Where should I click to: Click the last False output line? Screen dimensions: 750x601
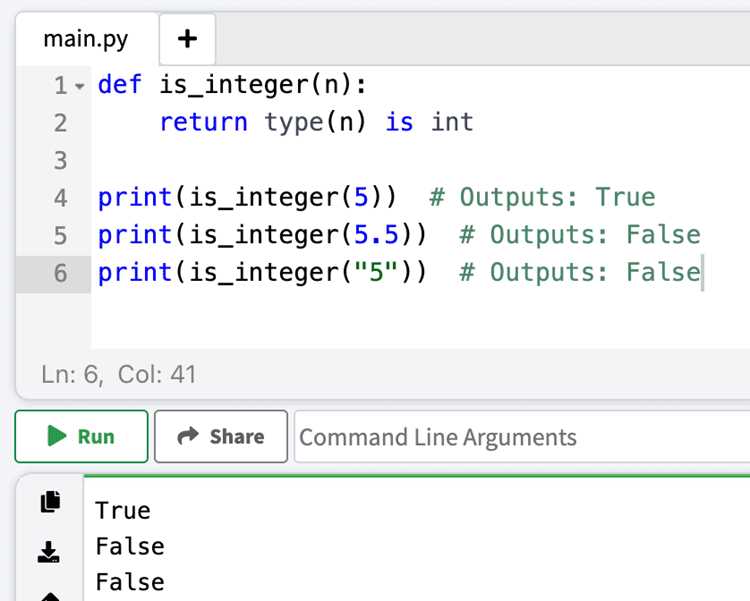pyautogui.click(x=130, y=582)
